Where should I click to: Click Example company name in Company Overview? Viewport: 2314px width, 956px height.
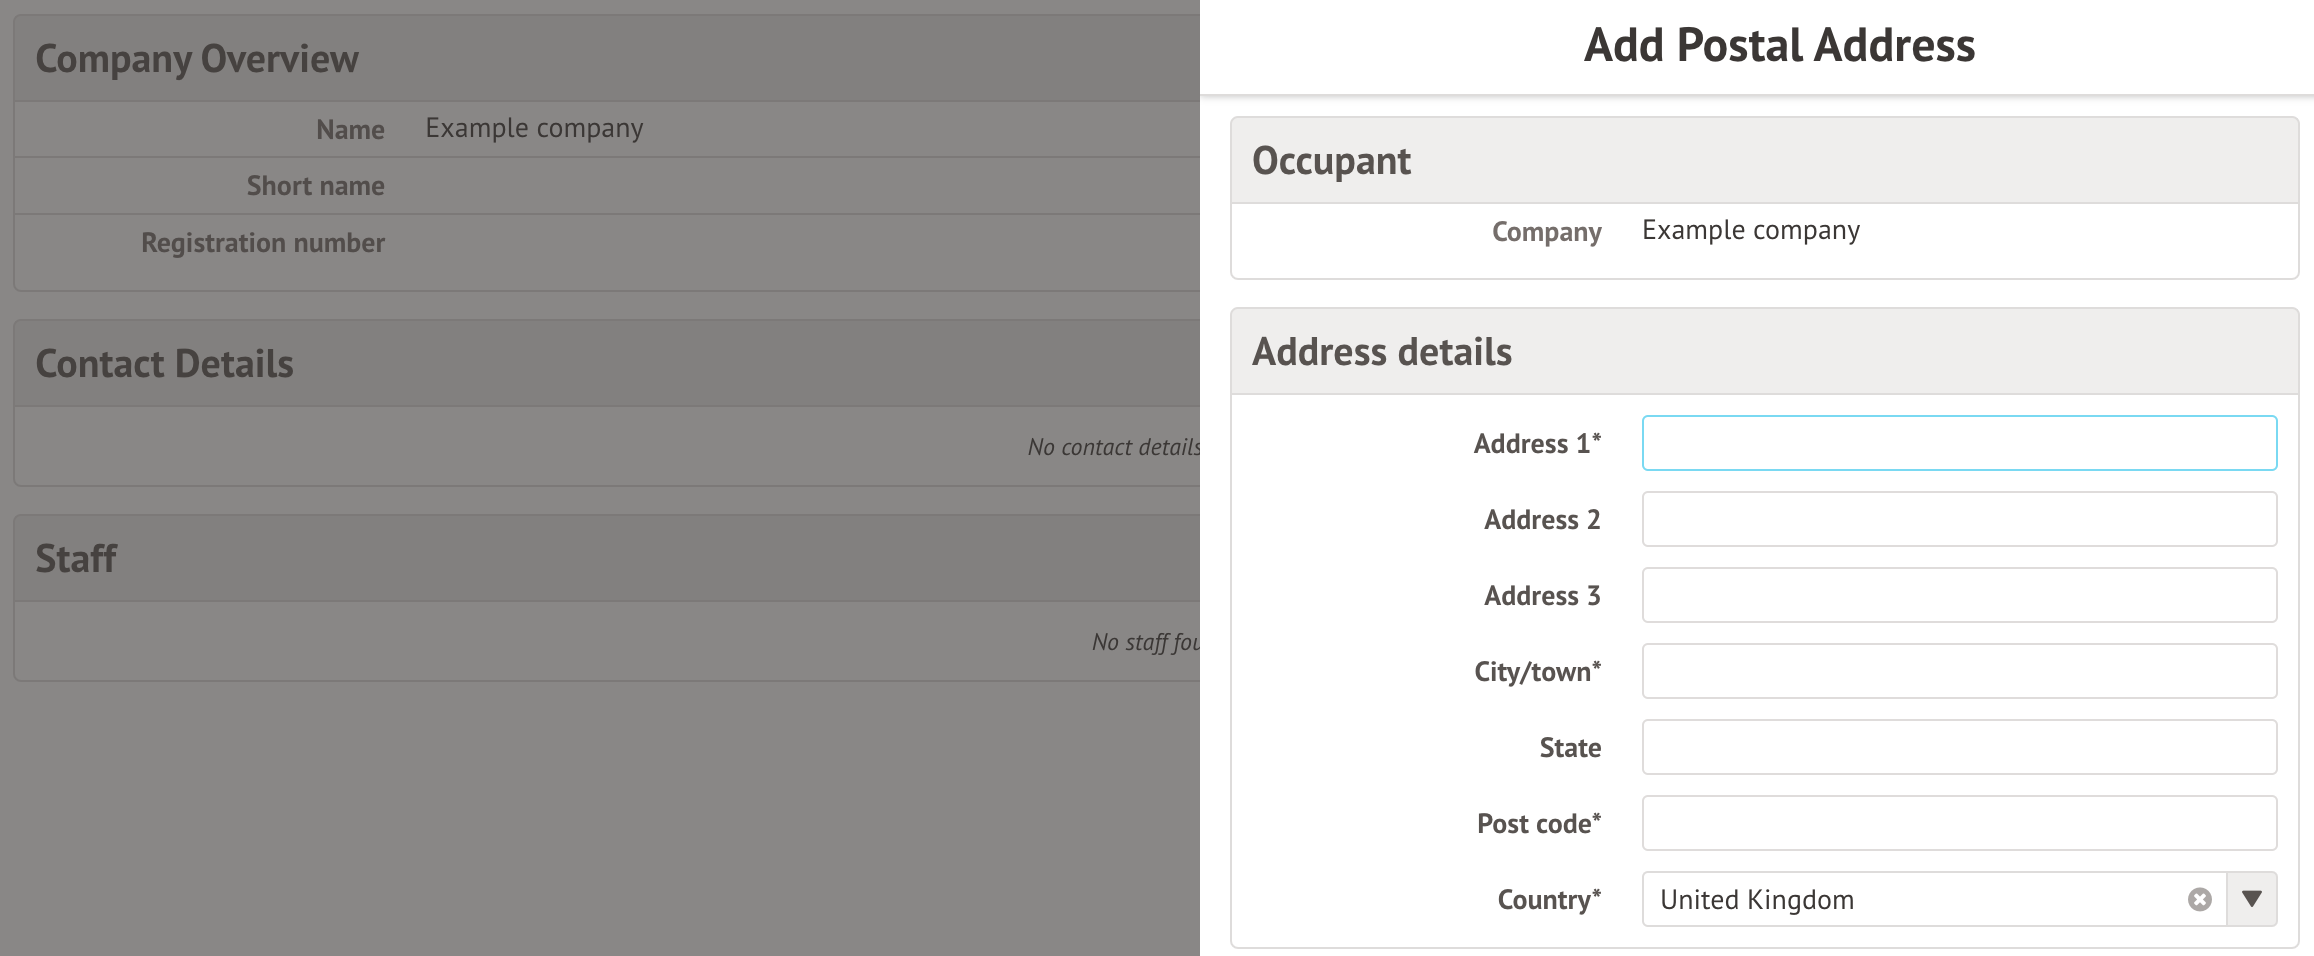534,129
